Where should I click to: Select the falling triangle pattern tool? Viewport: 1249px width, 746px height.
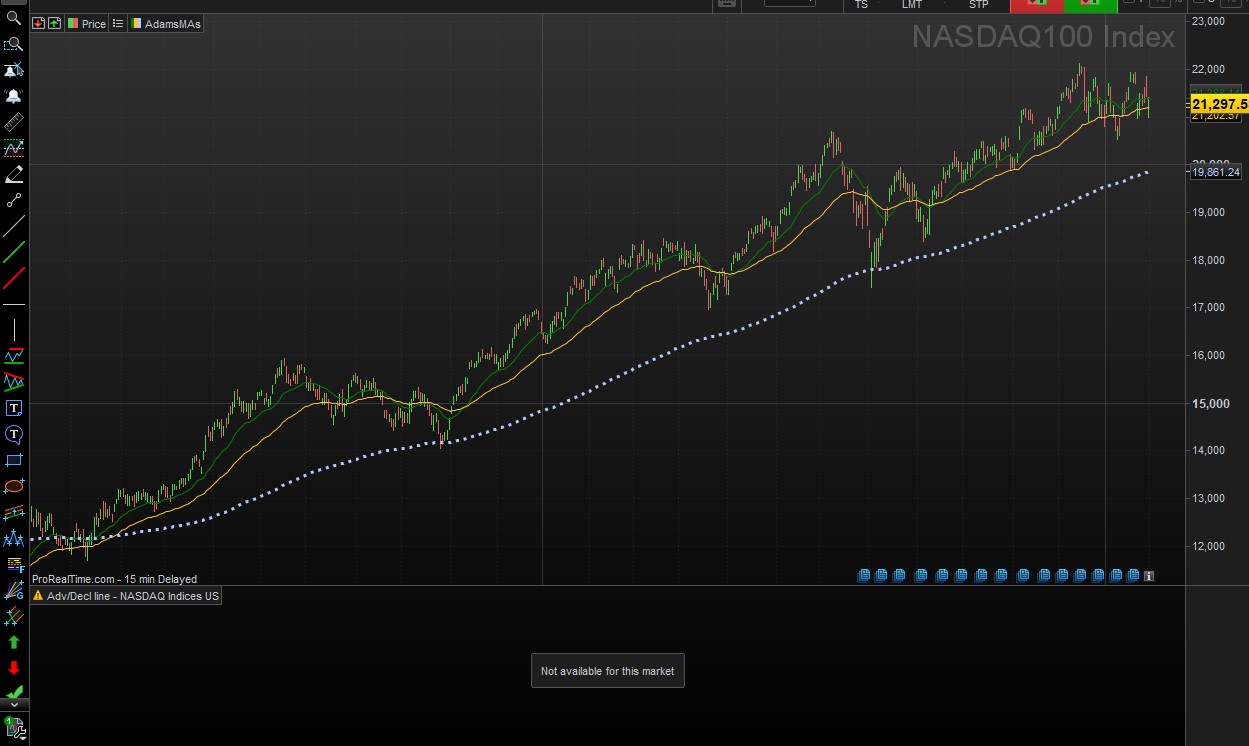[x=14, y=382]
